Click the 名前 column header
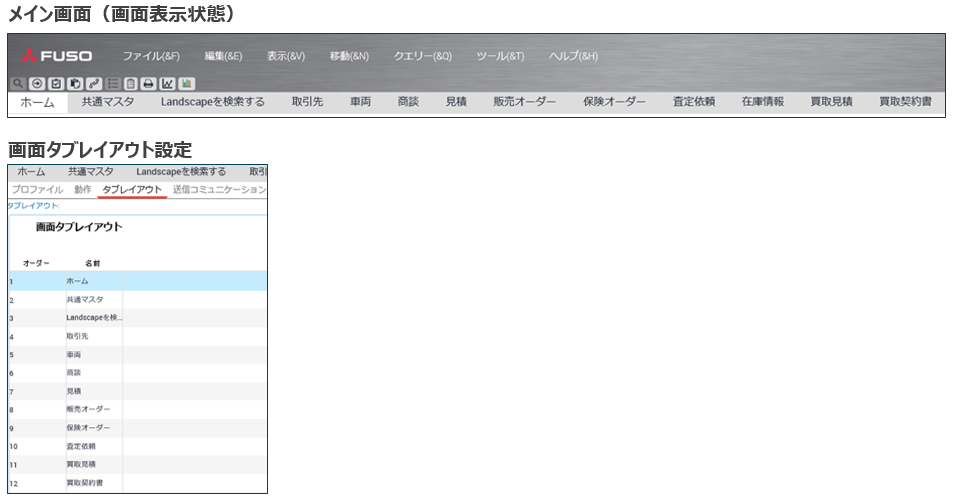Image resolution: width=956 pixels, height=499 pixels. click(92, 263)
